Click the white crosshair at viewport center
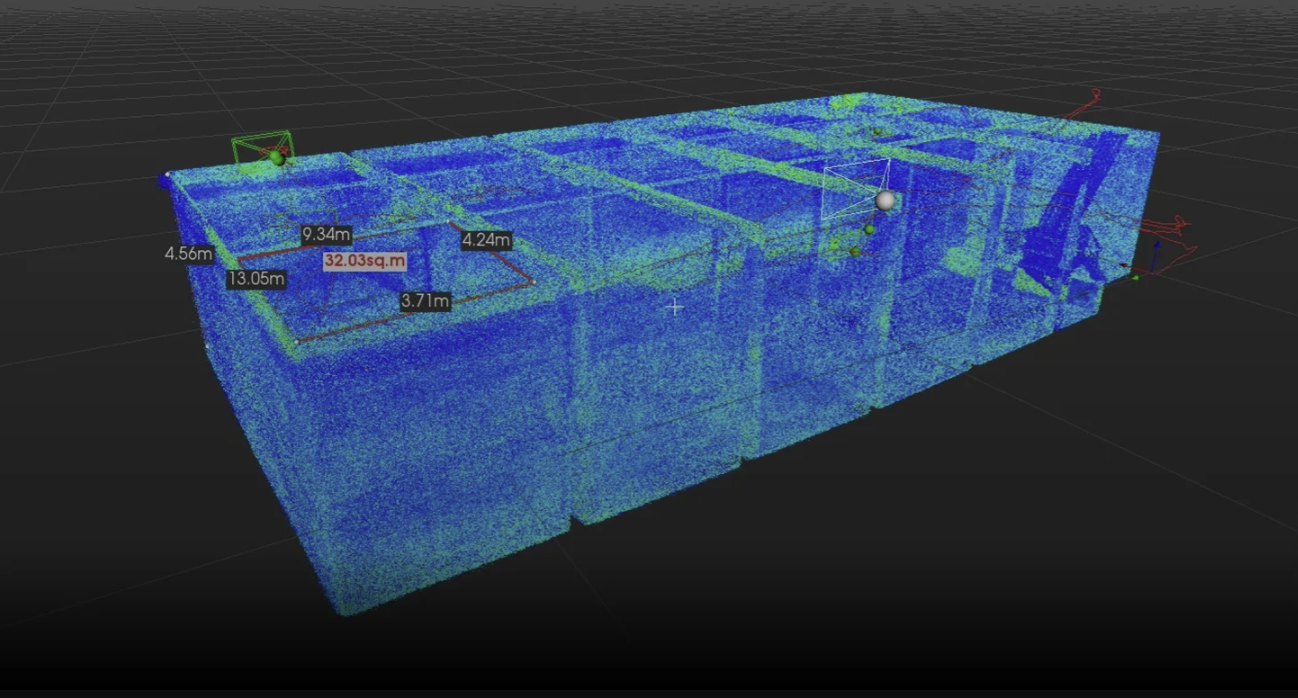 (675, 307)
